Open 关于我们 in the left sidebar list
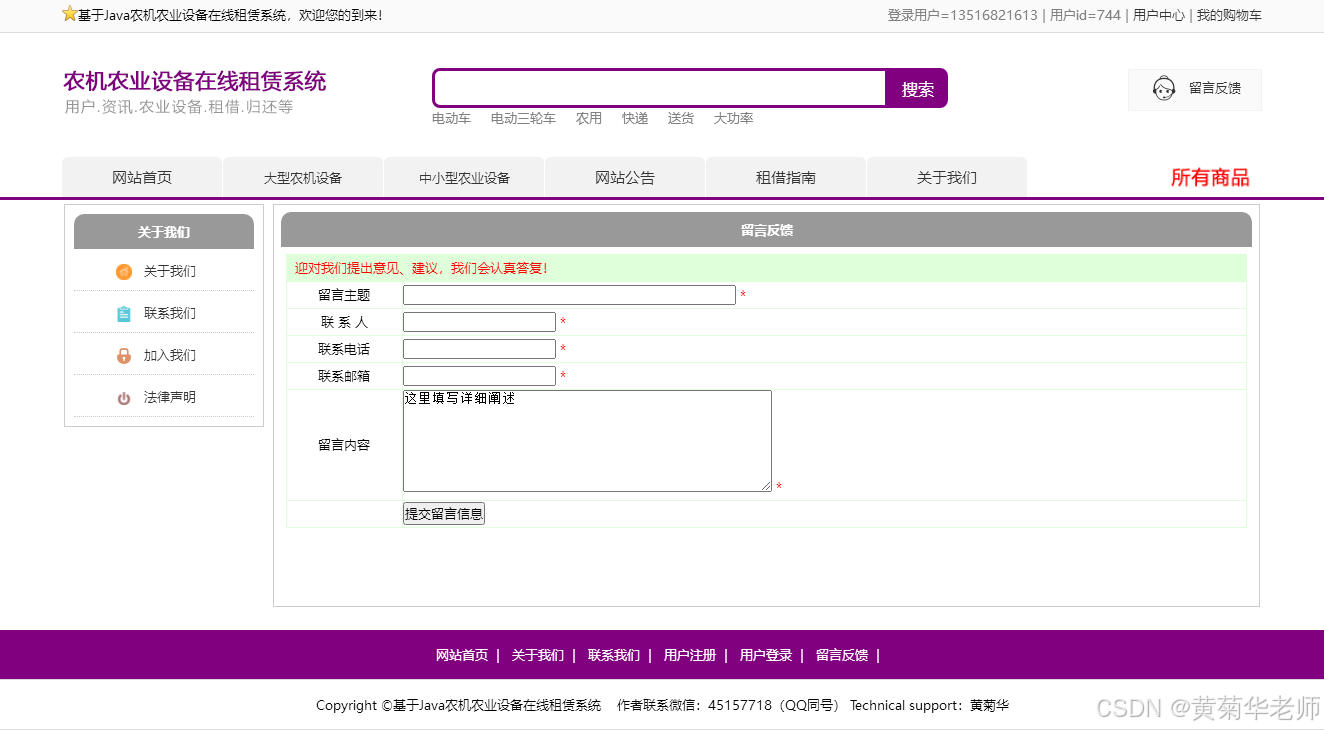Image resolution: width=1324 pixels, height=730 pixels. tap(170, 271)
